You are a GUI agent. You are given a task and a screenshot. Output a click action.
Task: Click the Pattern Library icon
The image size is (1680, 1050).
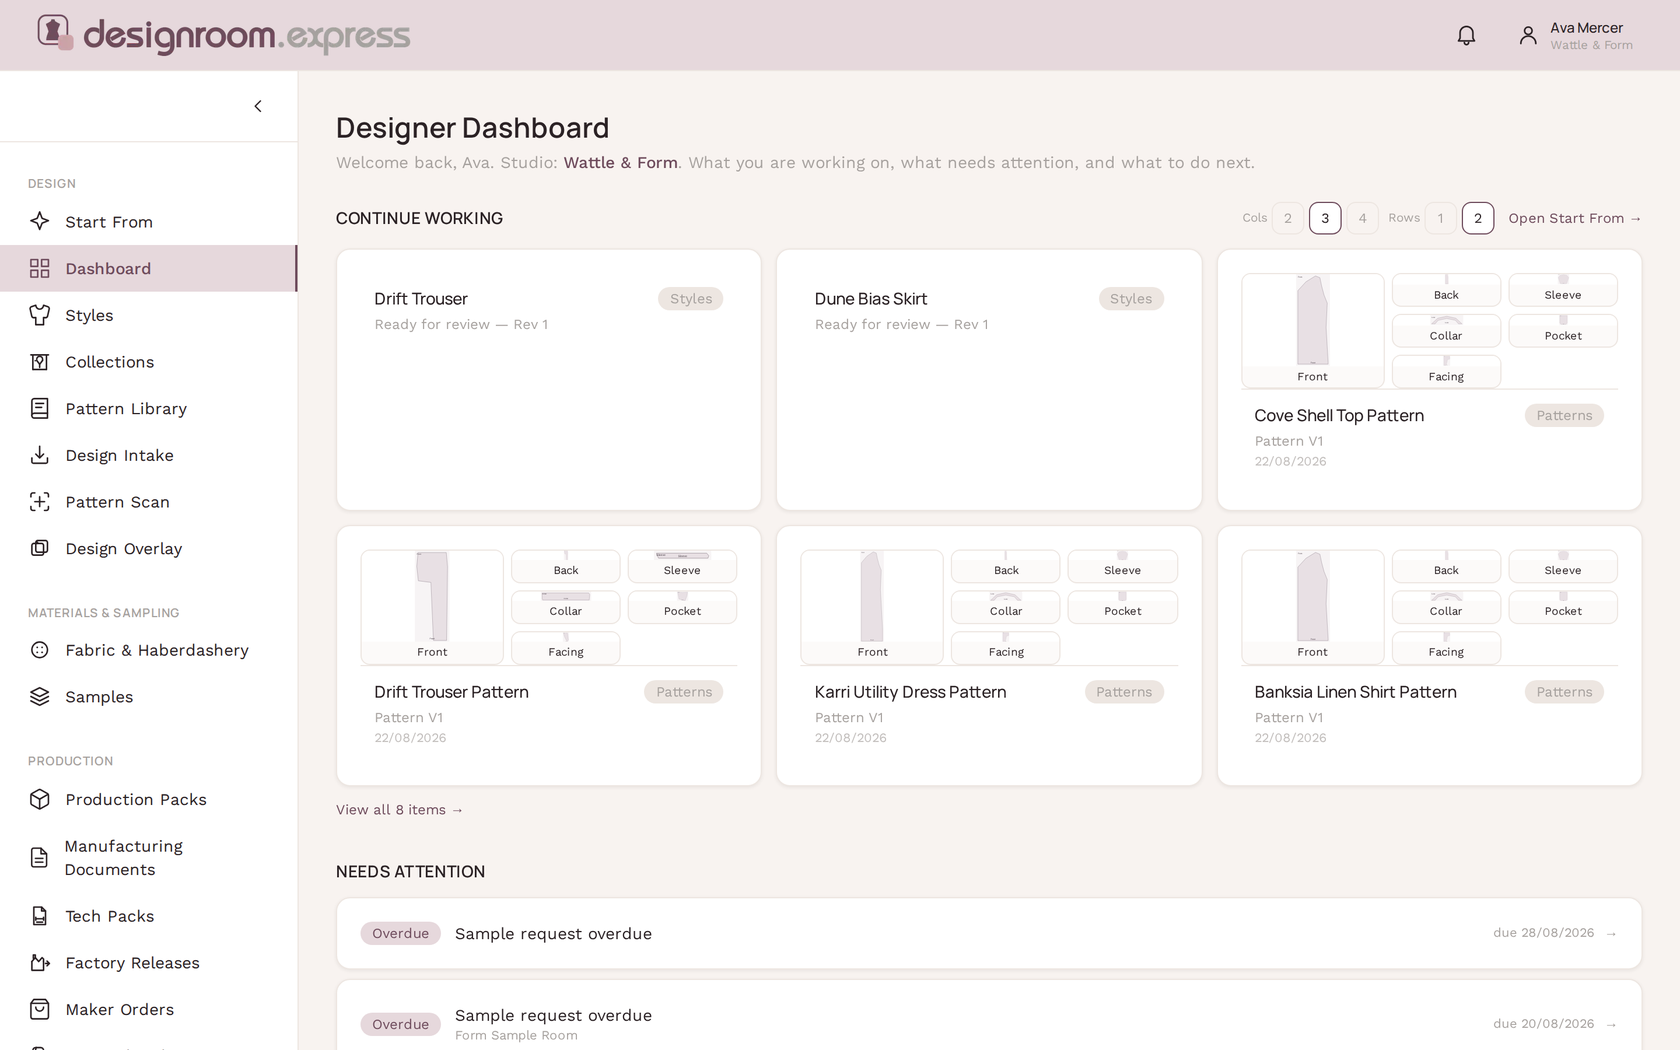40,408
